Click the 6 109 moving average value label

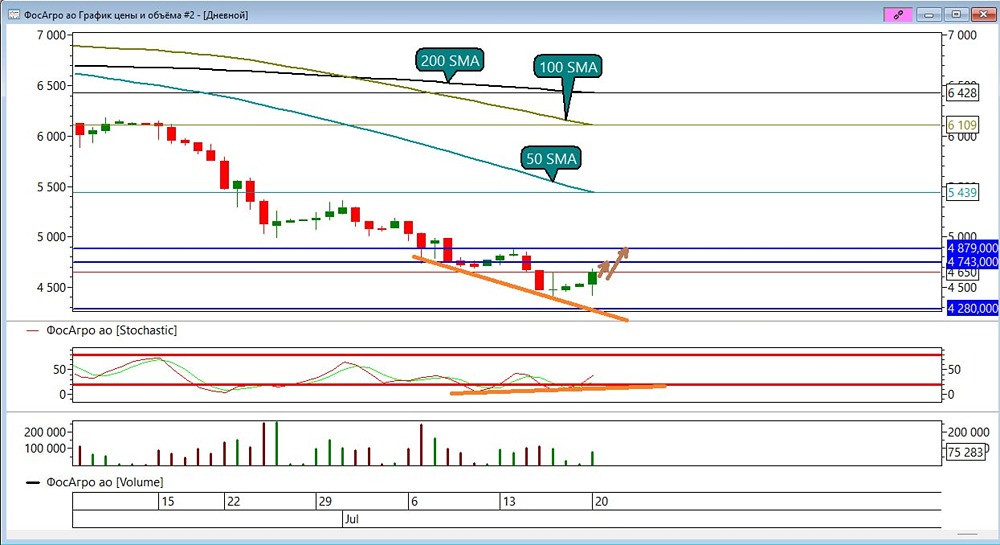pos(962,125)
